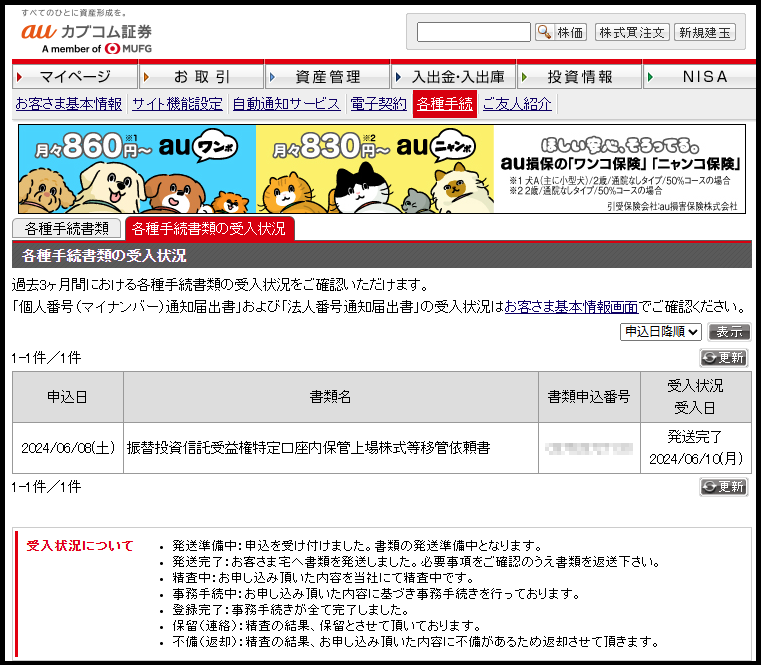Click the 発送完了 status cell

[x=695, y=448]
